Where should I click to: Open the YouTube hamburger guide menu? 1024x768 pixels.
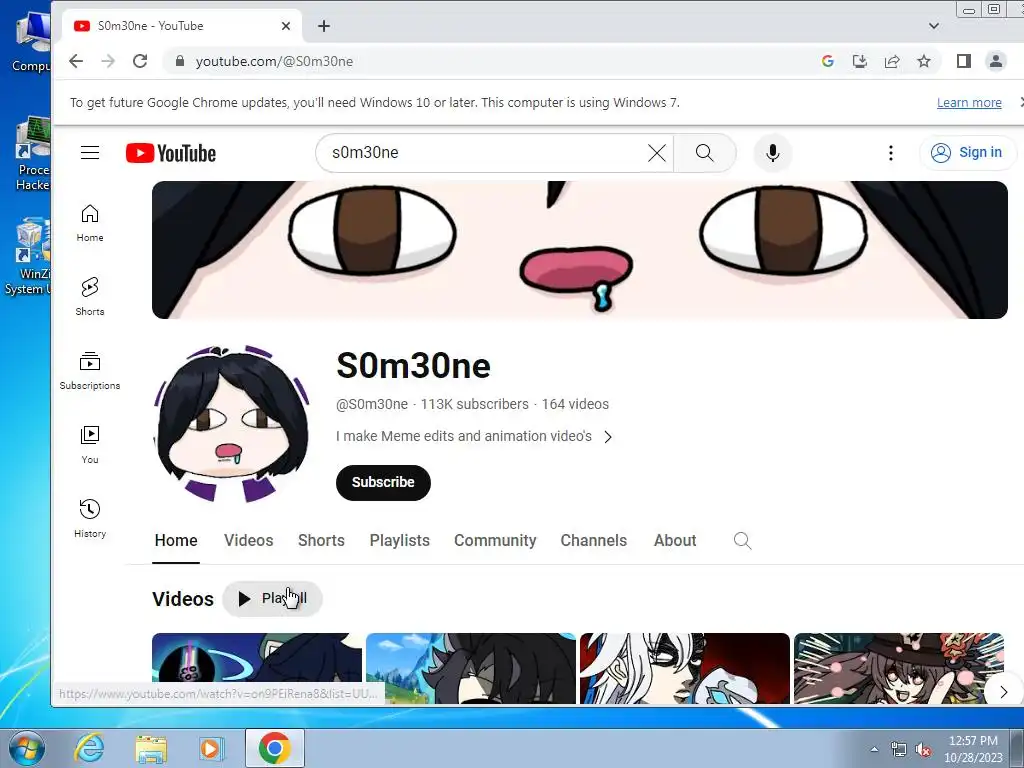click(90, 153)
